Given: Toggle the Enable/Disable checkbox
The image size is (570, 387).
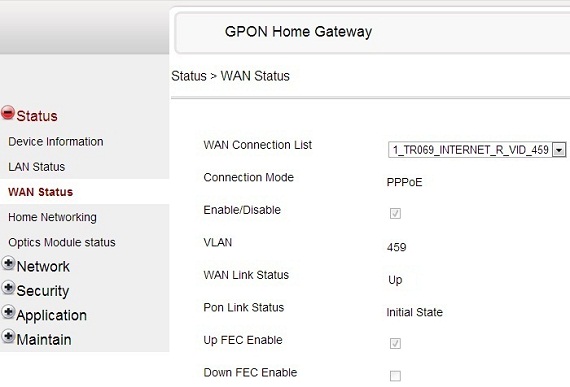Looking at the screenshot, I should [395, 213].
